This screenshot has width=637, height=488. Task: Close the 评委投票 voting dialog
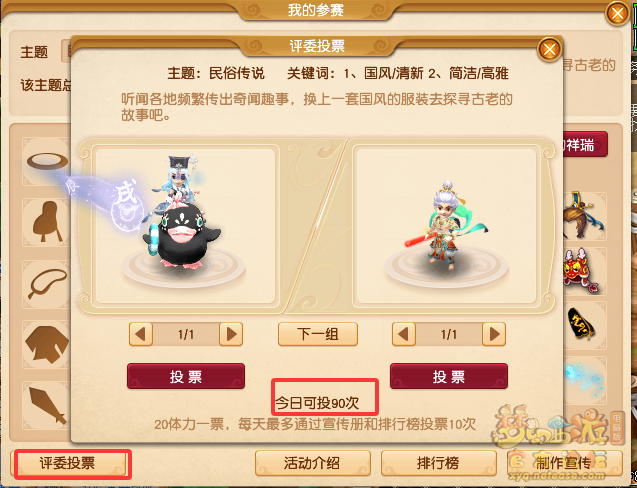pos(550,50)
